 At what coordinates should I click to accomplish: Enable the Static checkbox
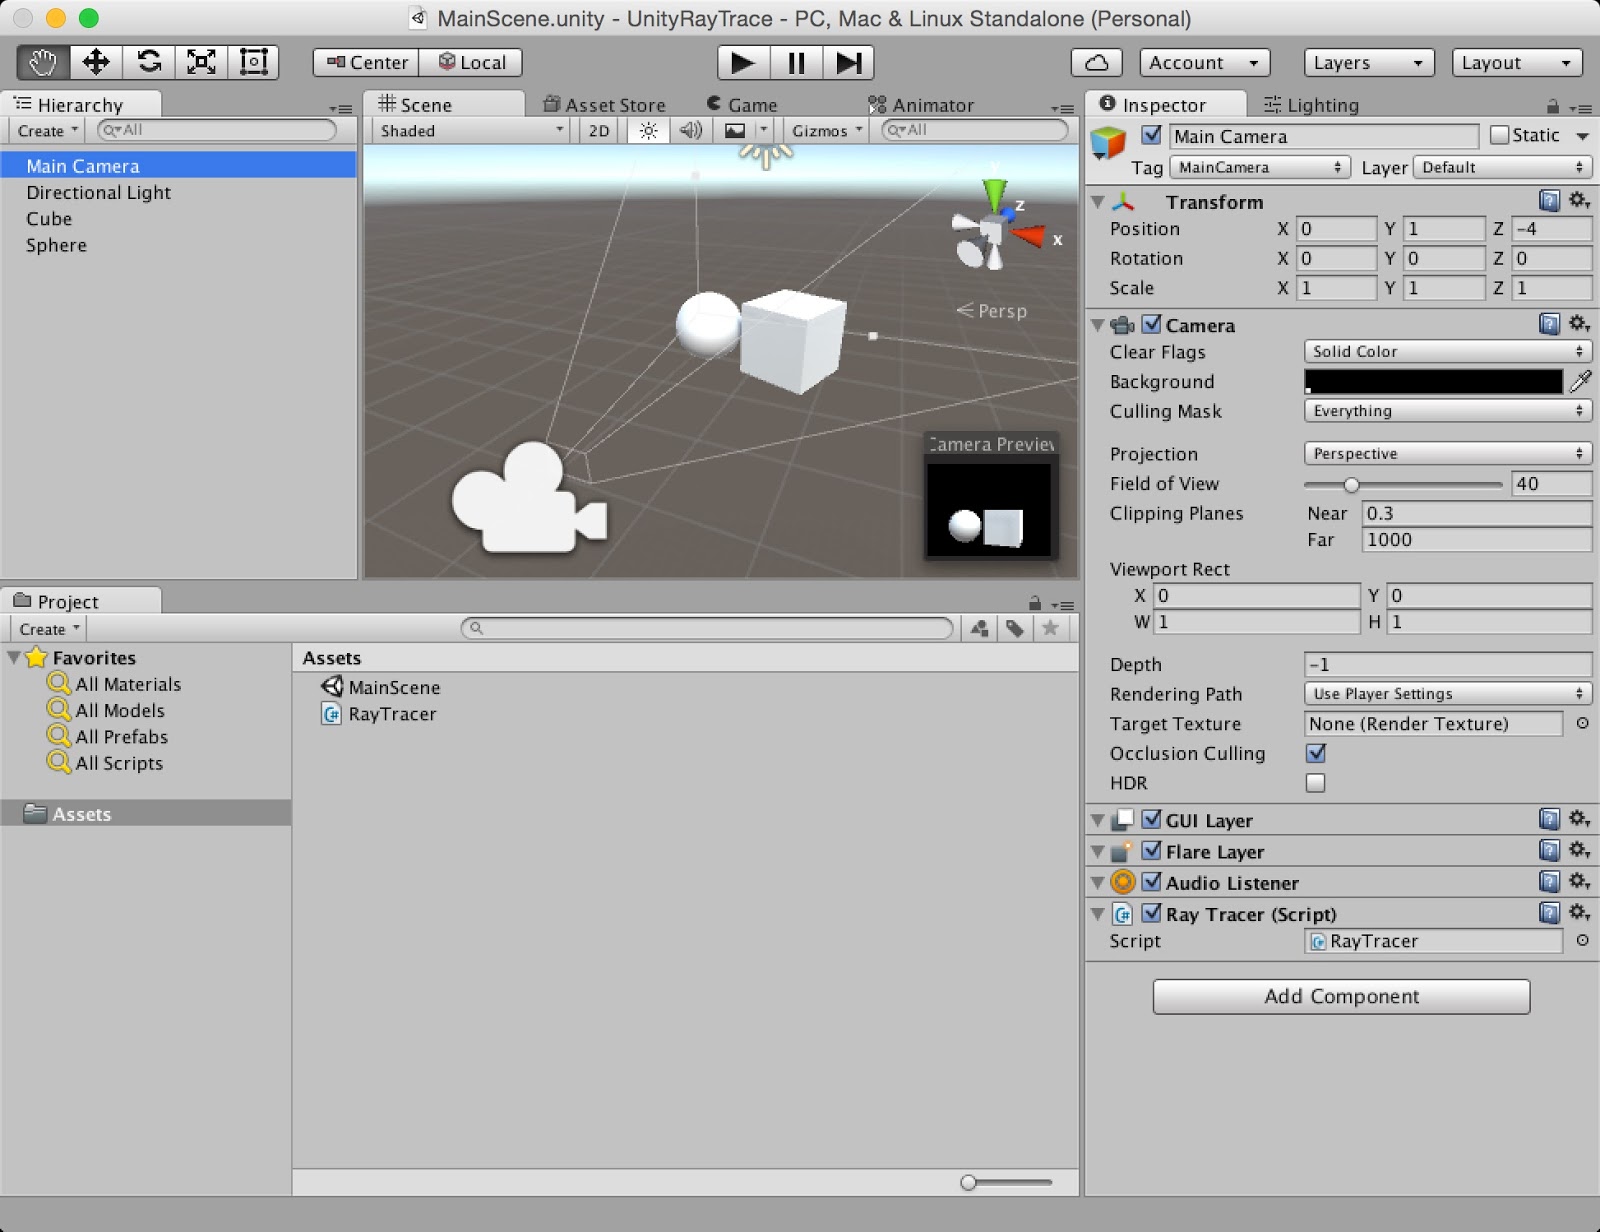[x=1499, y=135]
